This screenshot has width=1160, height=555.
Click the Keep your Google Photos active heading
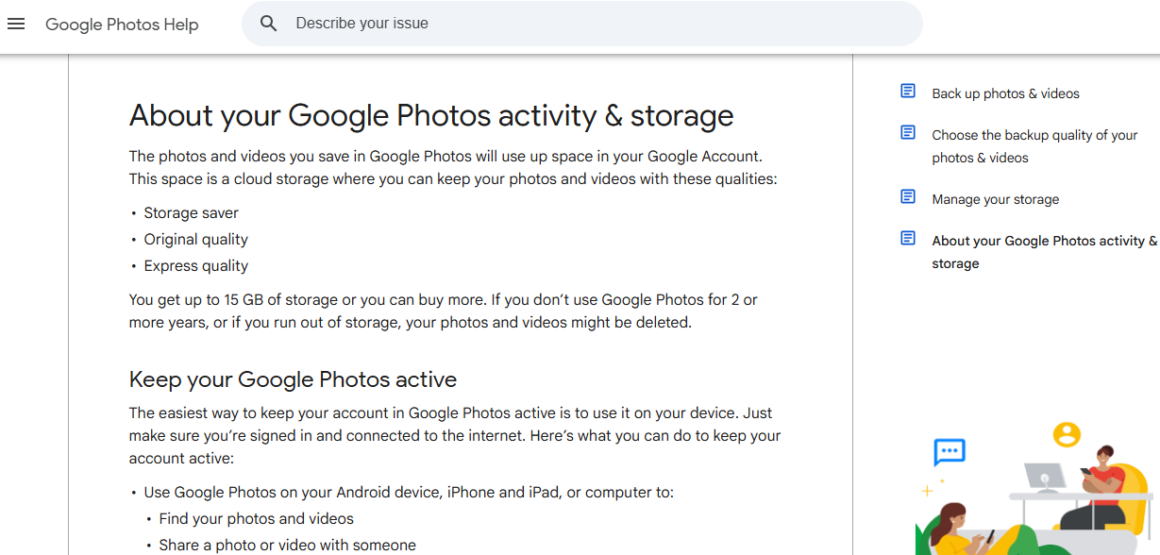tap(293, 380)
